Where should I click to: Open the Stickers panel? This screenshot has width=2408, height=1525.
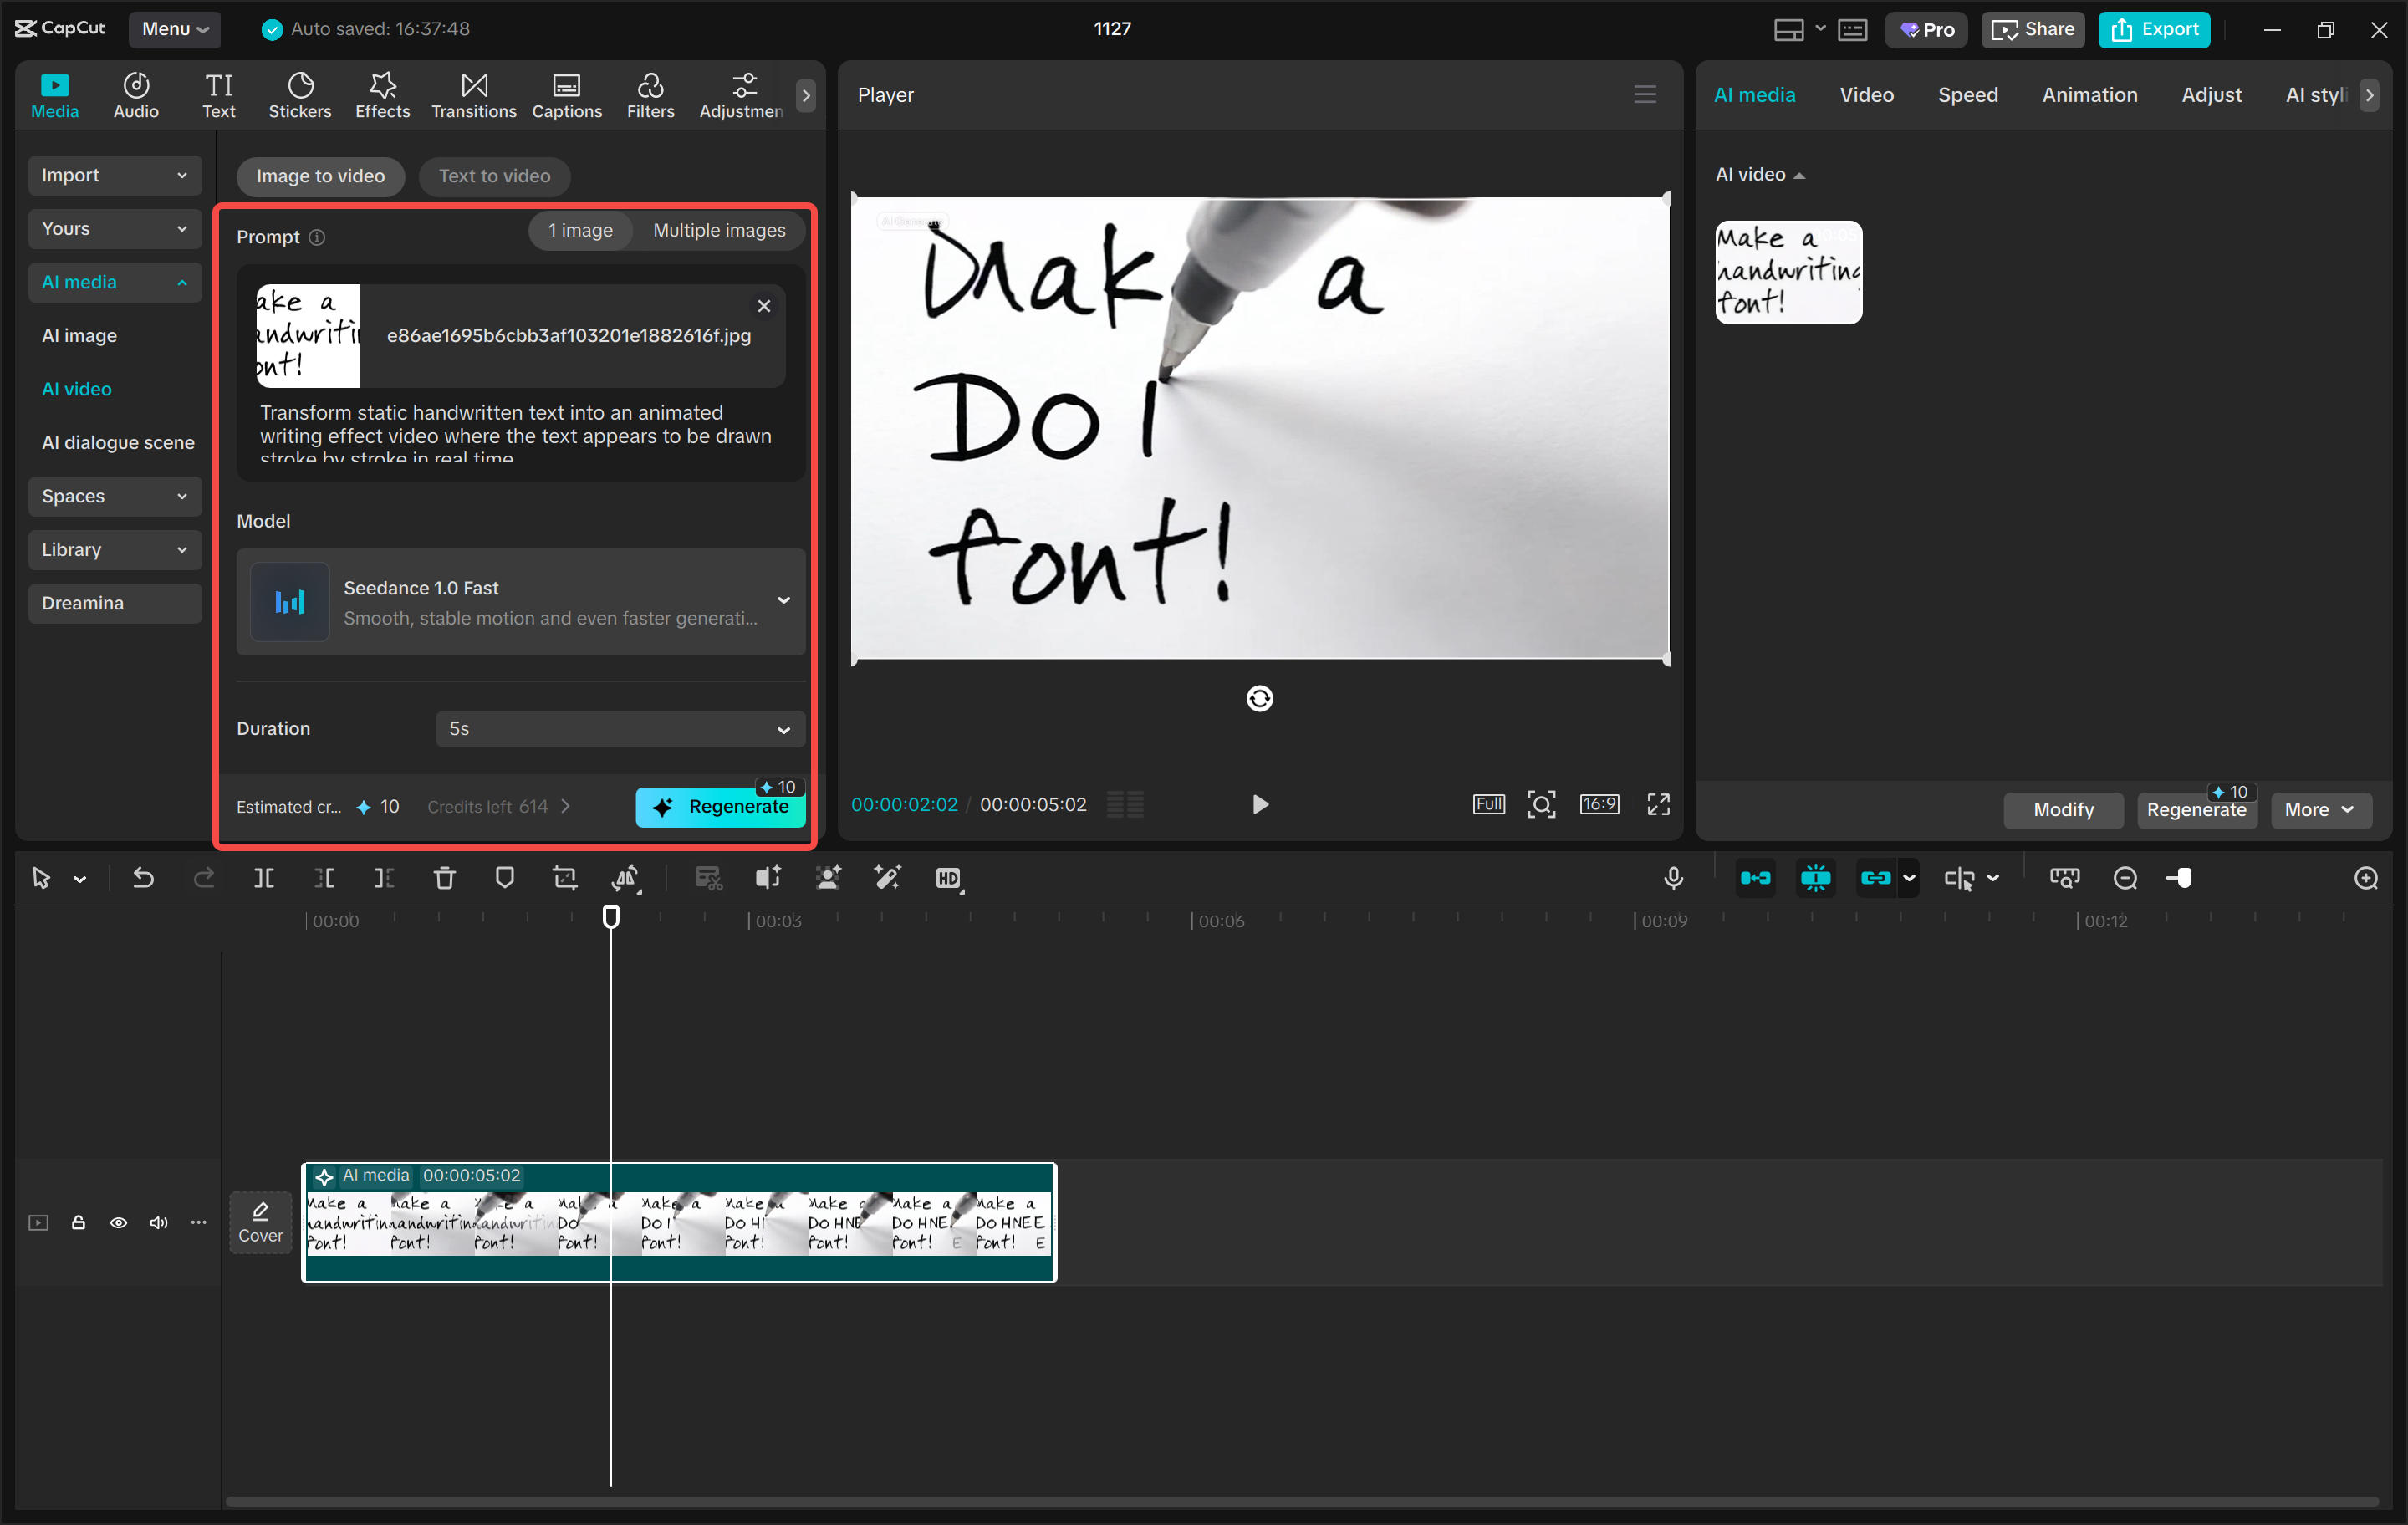(x=299, y=94)
